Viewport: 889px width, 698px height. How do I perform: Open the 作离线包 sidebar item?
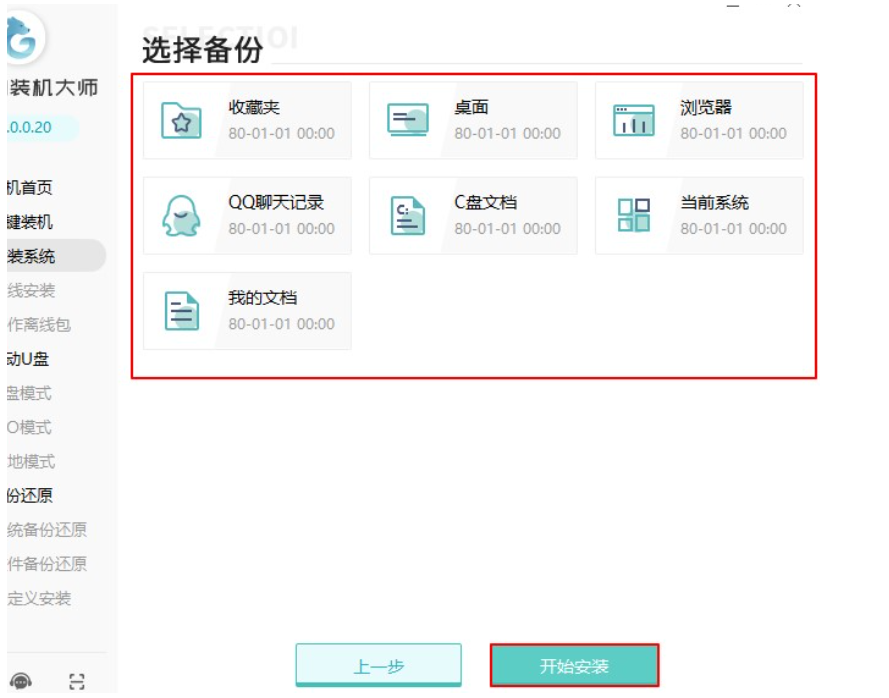point(39,324)
